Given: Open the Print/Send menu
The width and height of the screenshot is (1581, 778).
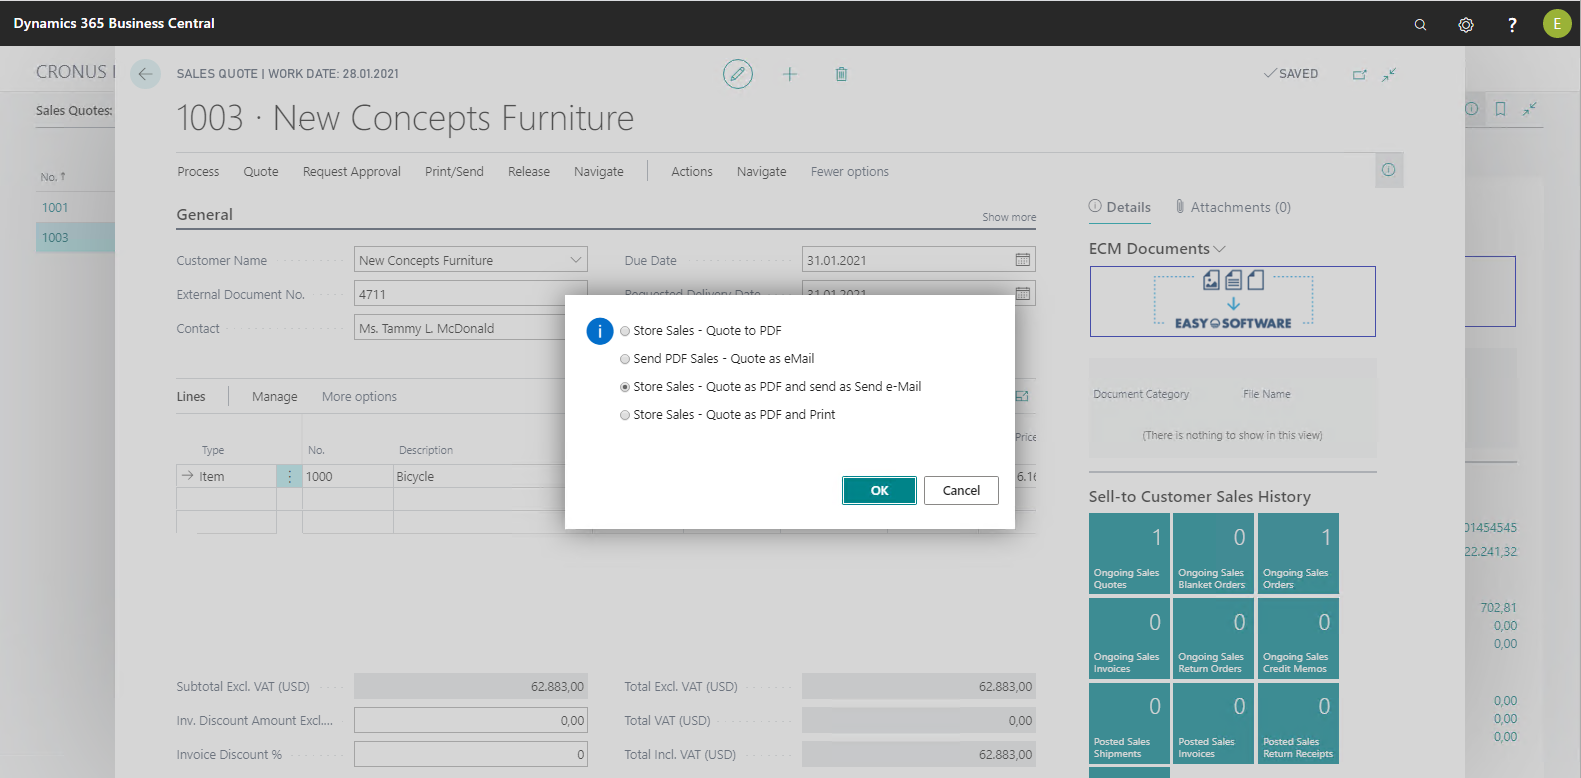Looking at the screenshot, I should pos(454,172).
